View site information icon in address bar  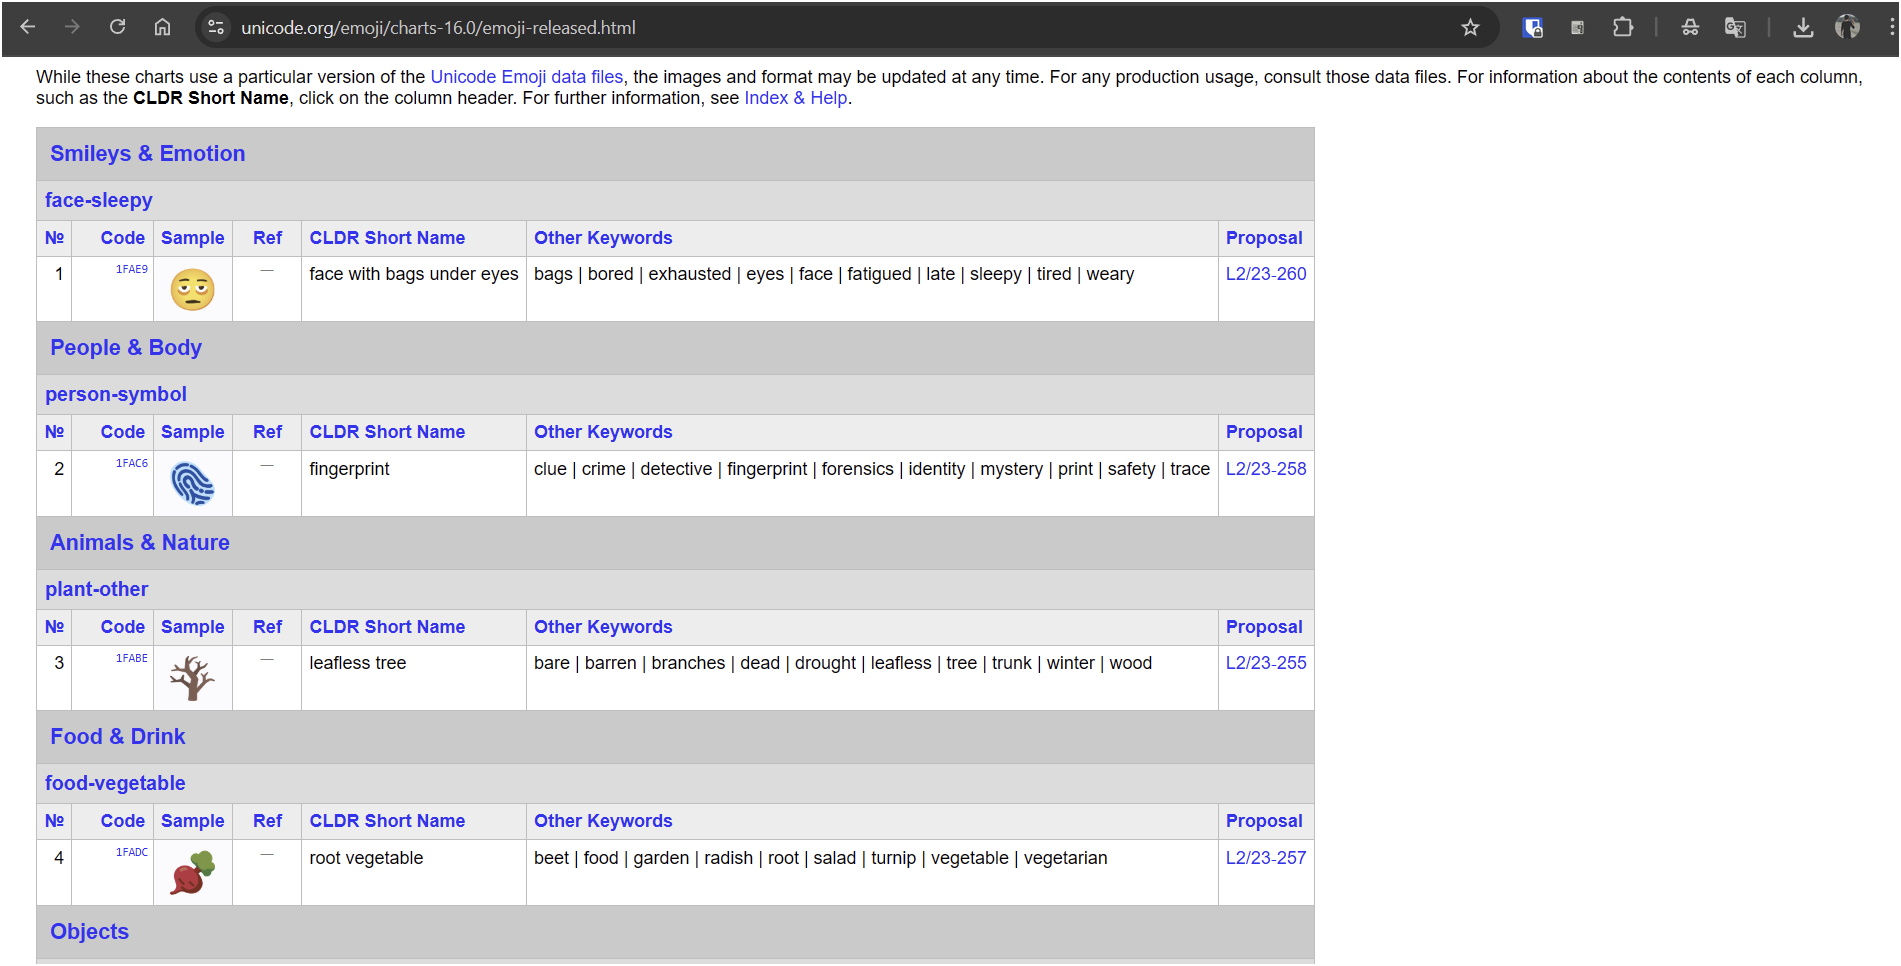coord(216,27)
